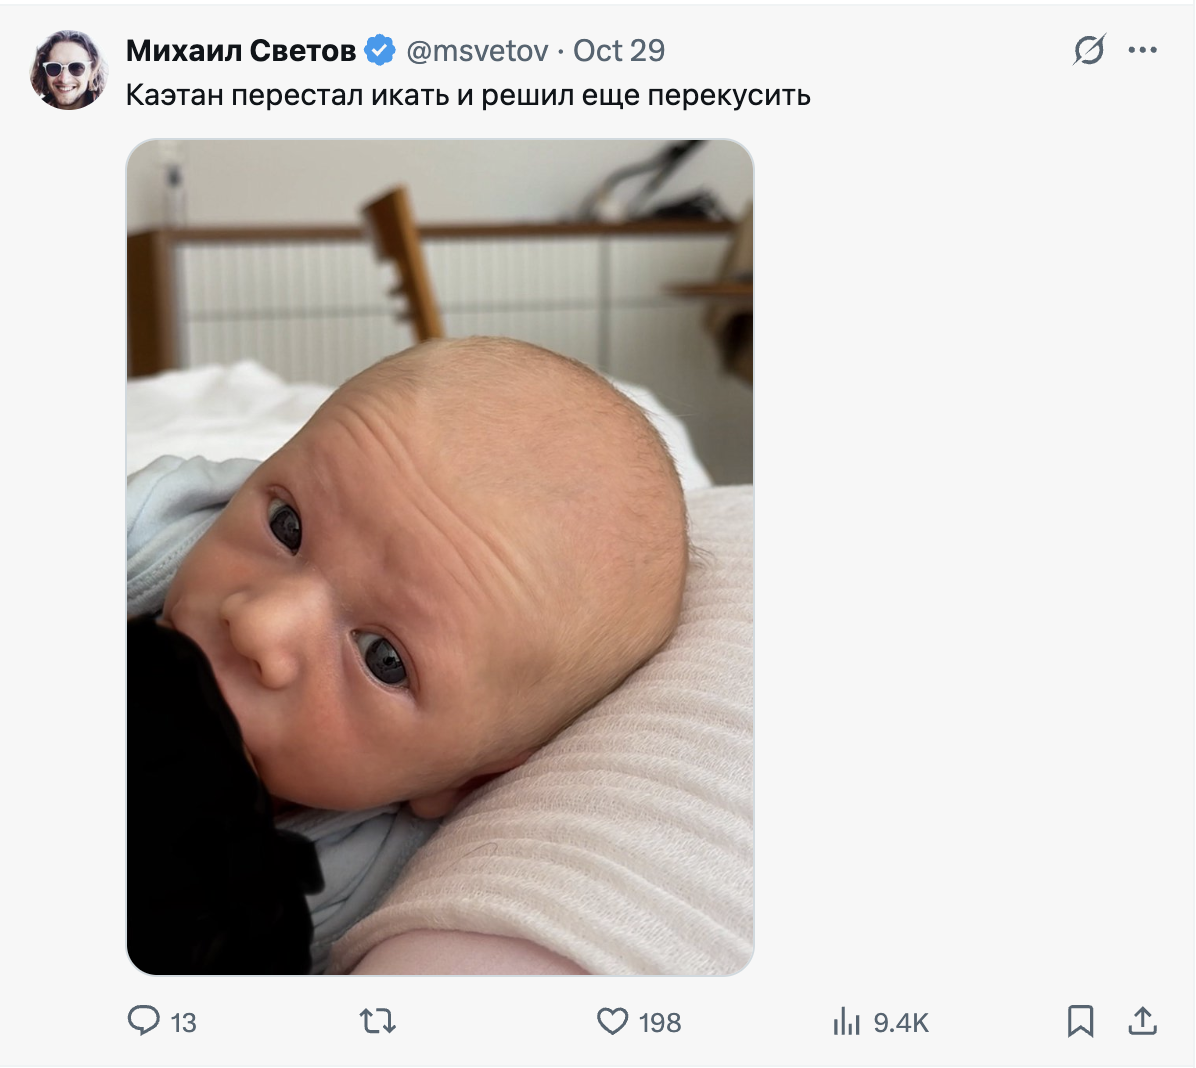Open the author's profile picture avatar
The image size is (1196, 1068).
click(x=69, y=69)
